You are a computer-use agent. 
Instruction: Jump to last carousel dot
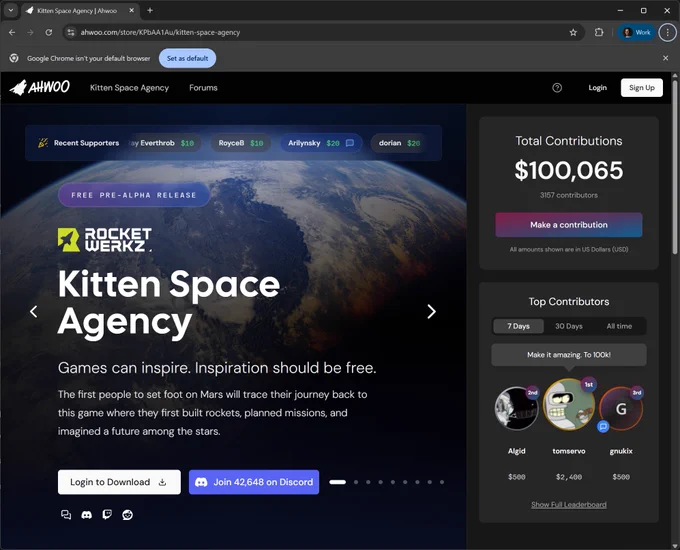441,482
